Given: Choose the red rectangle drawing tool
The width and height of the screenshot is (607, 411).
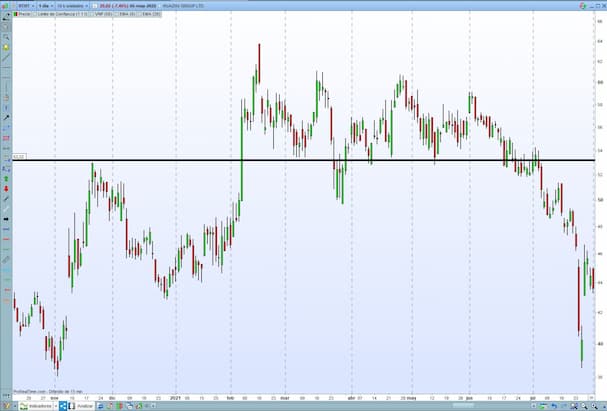Looking at the screenshot, I should [x=6, y=137].
